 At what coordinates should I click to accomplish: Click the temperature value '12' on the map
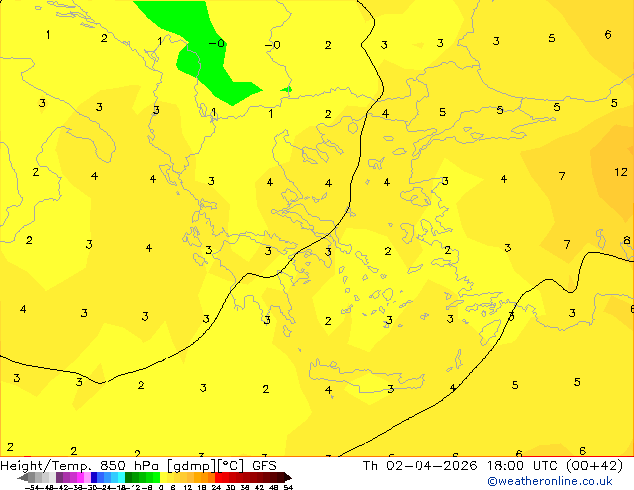point(621,172)
